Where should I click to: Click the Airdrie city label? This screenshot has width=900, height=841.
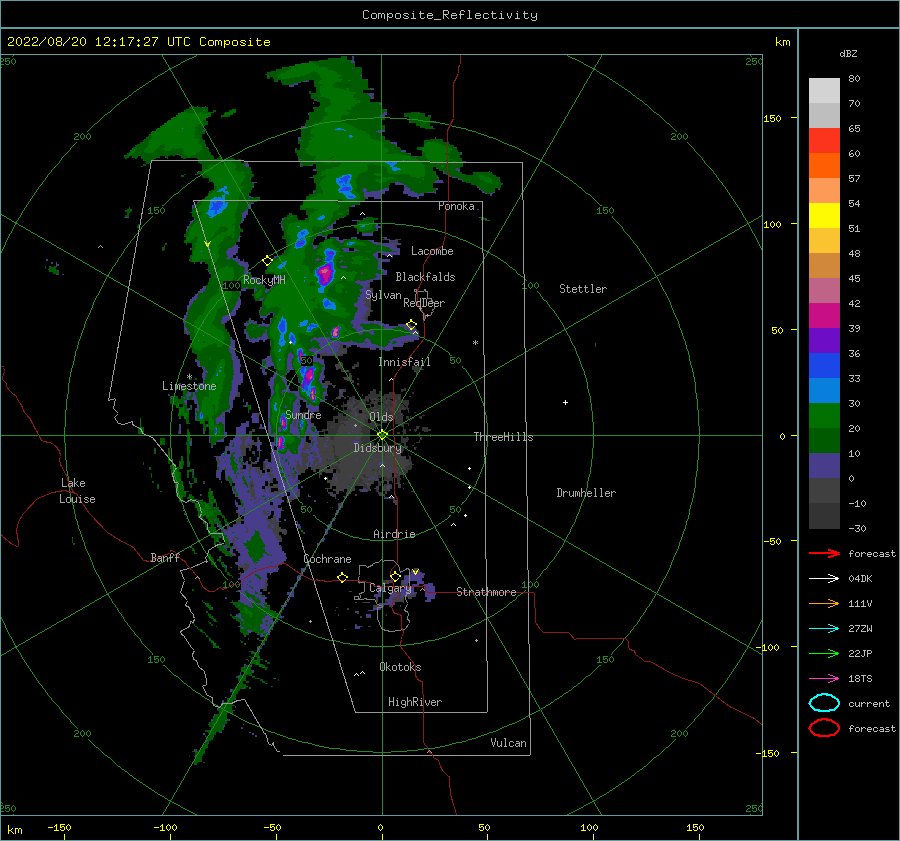[x=394, y=534]
